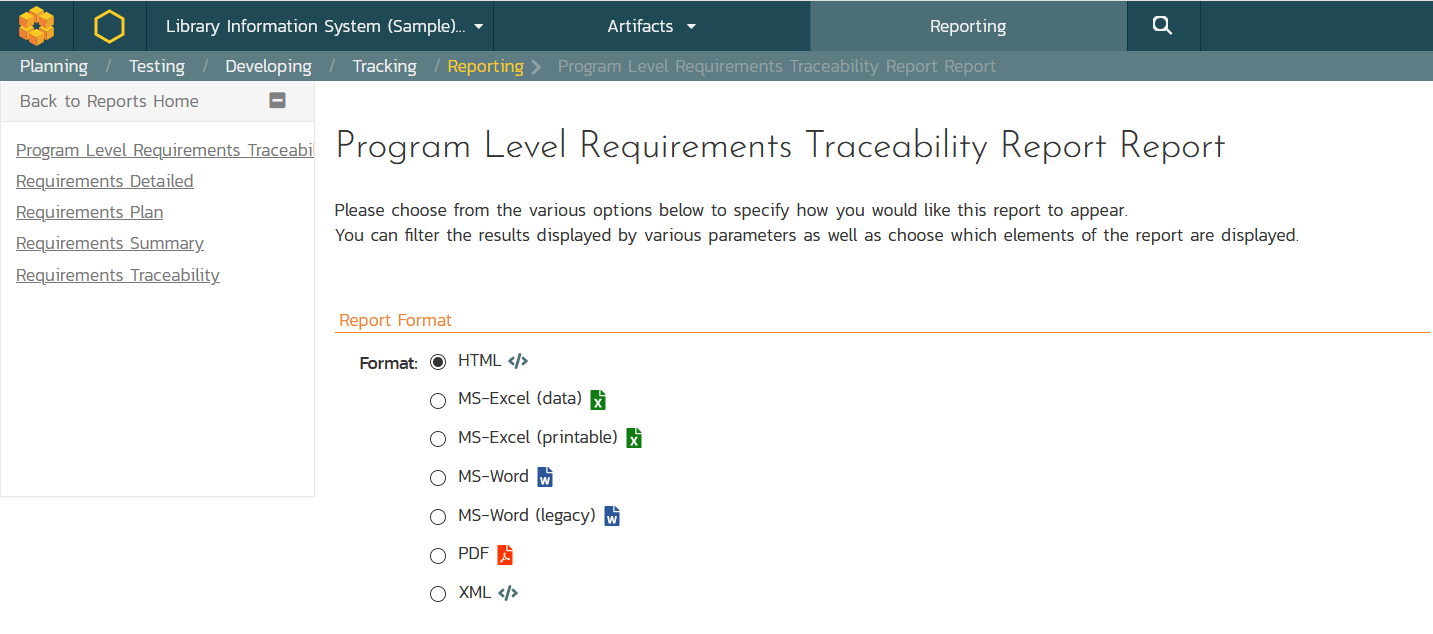Choose the MS-Word format radio button

tap(438, 478)
